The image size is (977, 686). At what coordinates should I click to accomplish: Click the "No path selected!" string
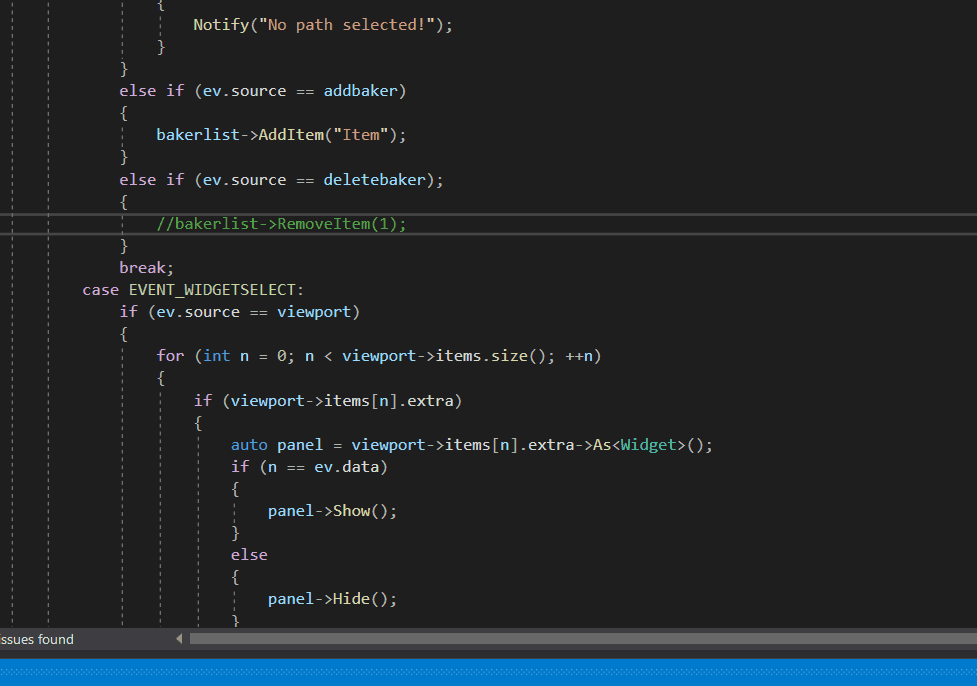[351, 25]
